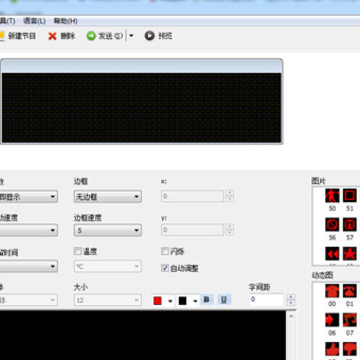Click the red X 删除 delete icon
Screen dimensions: 360x360
click(52, 36)
